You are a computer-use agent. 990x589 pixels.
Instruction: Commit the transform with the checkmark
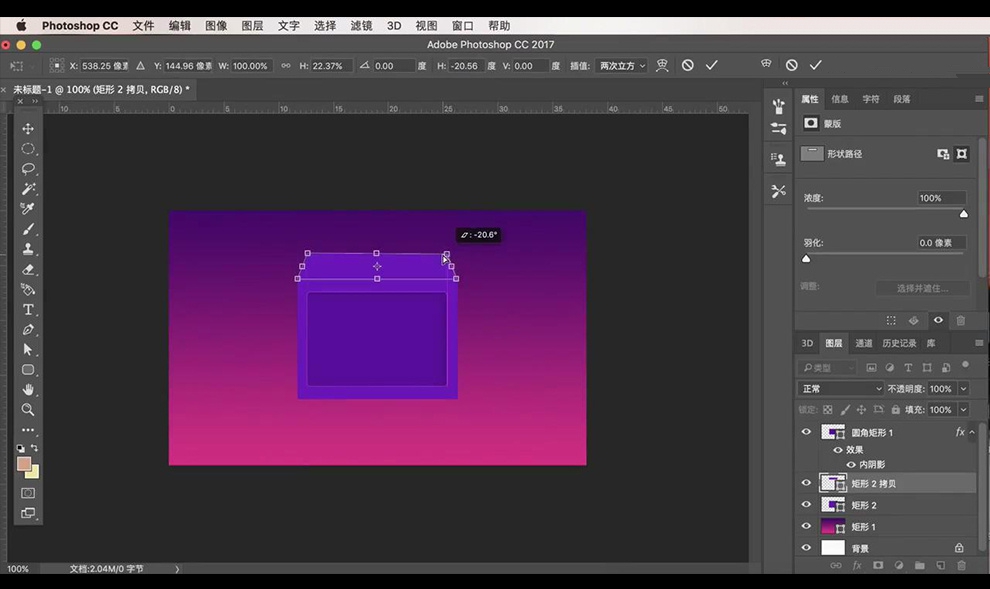tap(712, 65)
